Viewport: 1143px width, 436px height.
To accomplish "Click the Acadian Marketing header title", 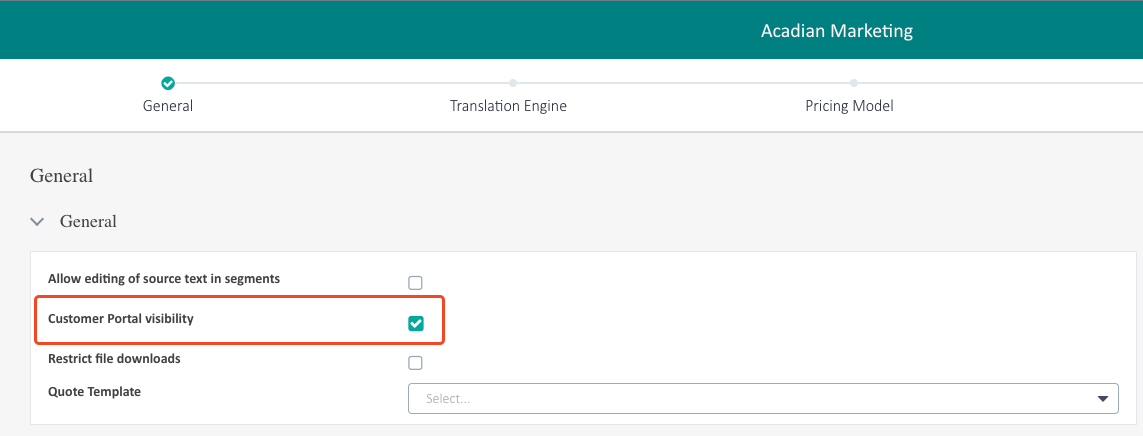I will point(836,31).
